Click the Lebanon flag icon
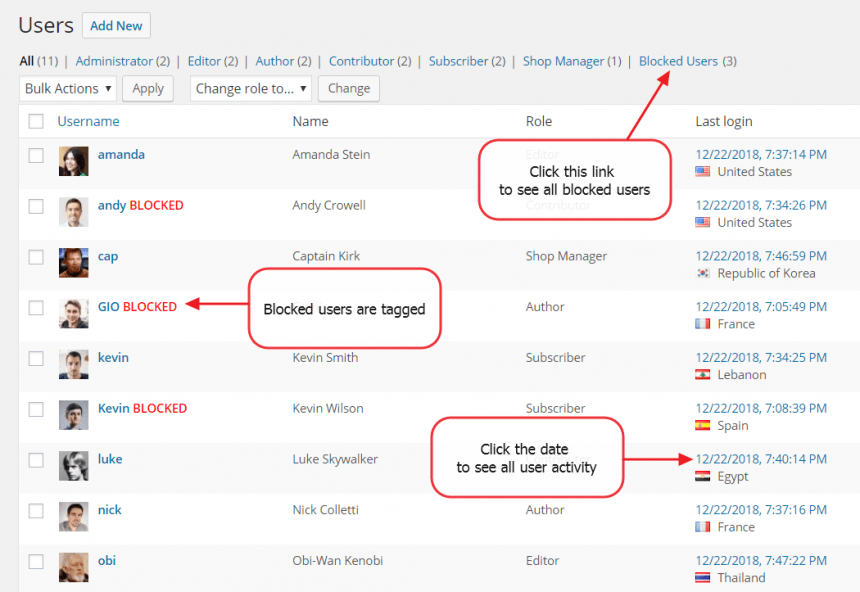860x592 pixels. pos(703,375)
